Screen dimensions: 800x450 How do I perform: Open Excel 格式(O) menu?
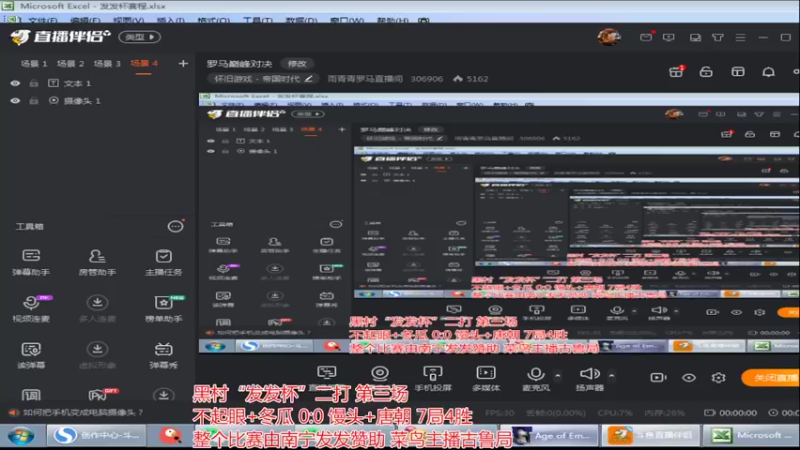(x=213, y=20)
